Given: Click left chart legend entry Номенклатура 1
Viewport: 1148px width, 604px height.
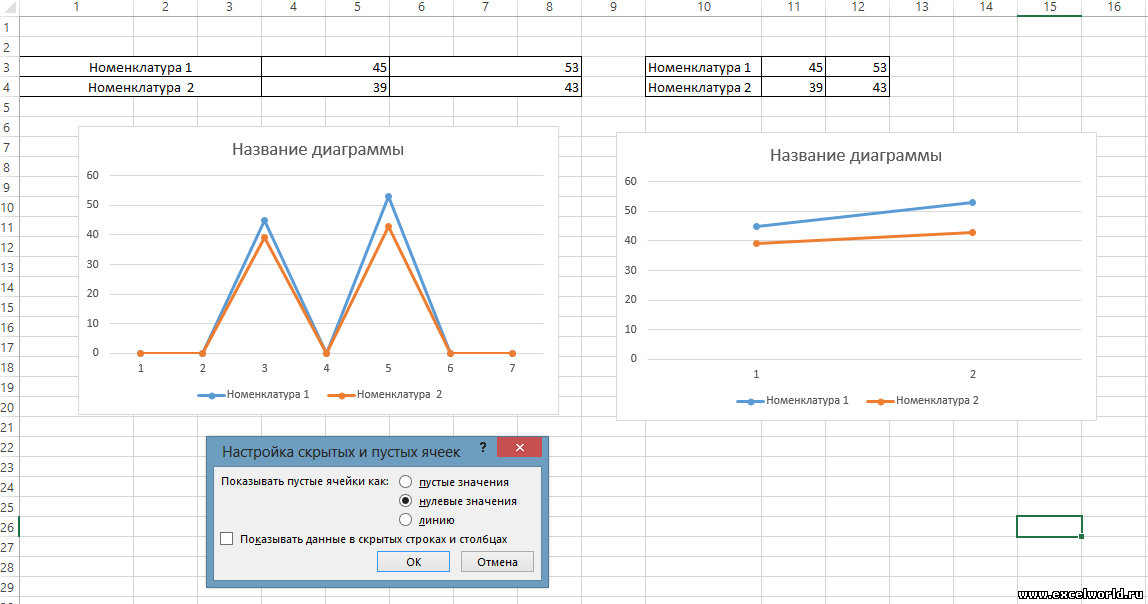Looking at the screenshot, I should tap(253, 395).
